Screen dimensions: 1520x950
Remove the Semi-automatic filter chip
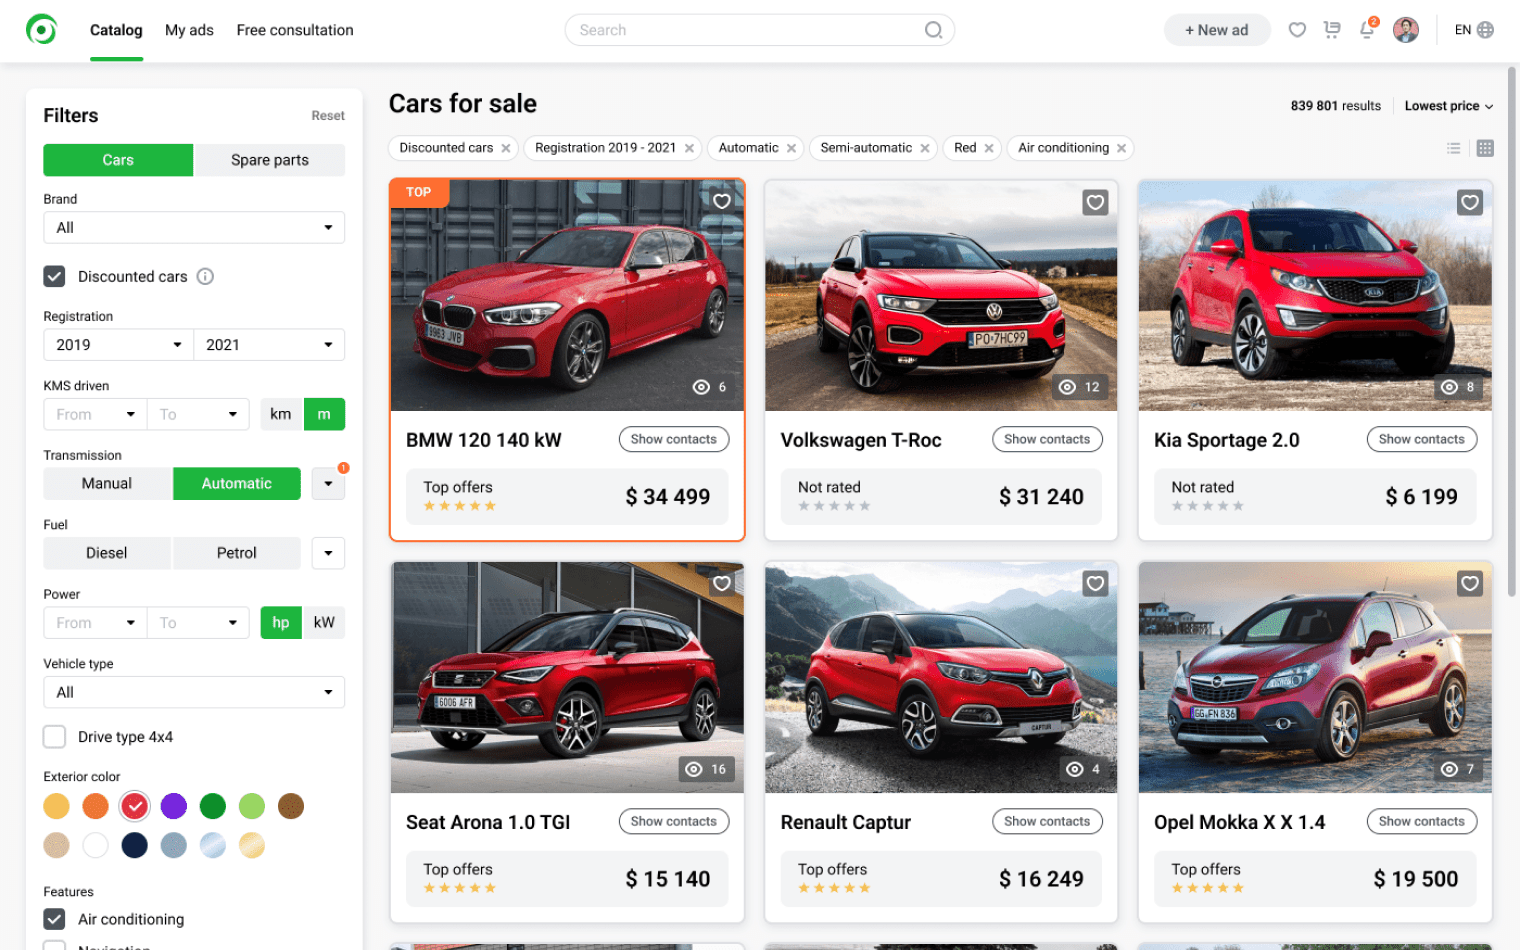[x=925, y=148]
